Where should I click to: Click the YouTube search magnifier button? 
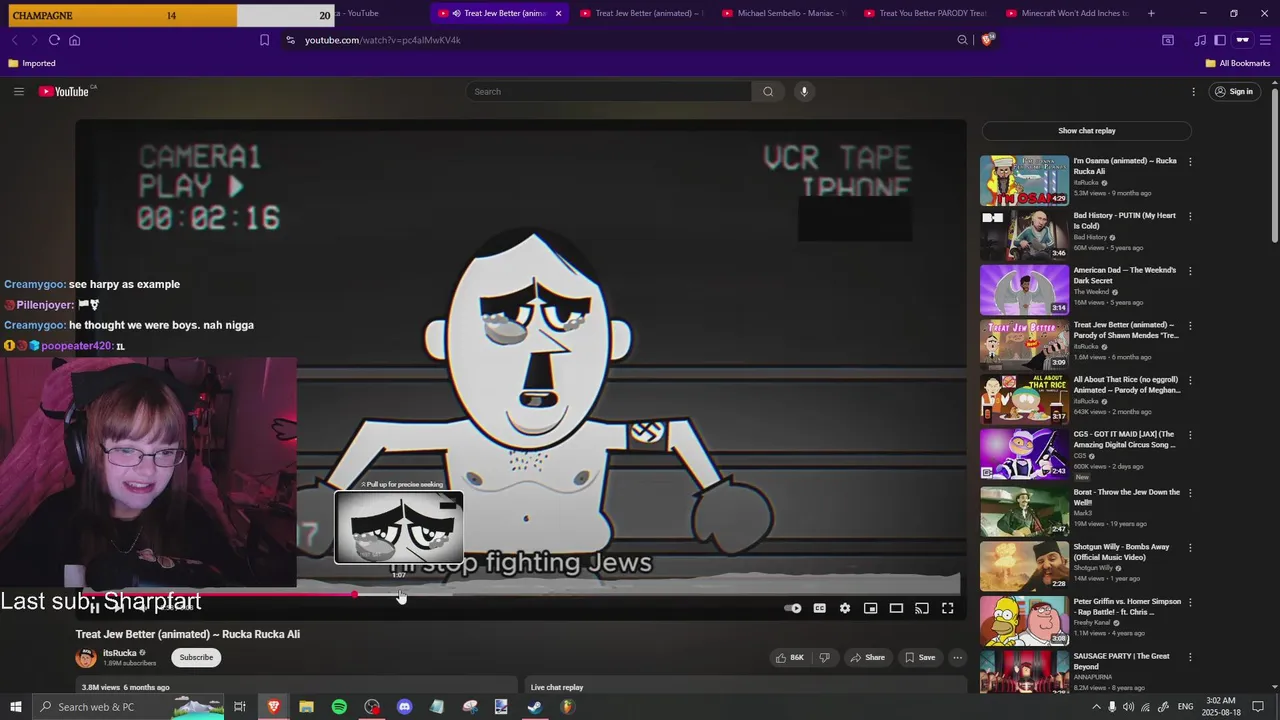[x=767, y=91]
